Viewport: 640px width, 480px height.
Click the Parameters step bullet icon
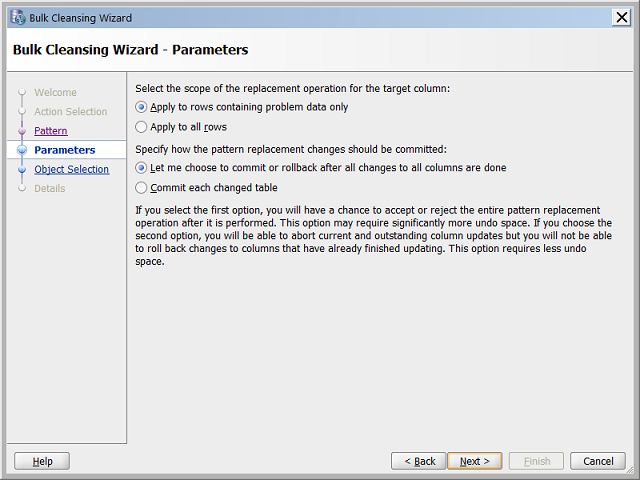point(21,150)
